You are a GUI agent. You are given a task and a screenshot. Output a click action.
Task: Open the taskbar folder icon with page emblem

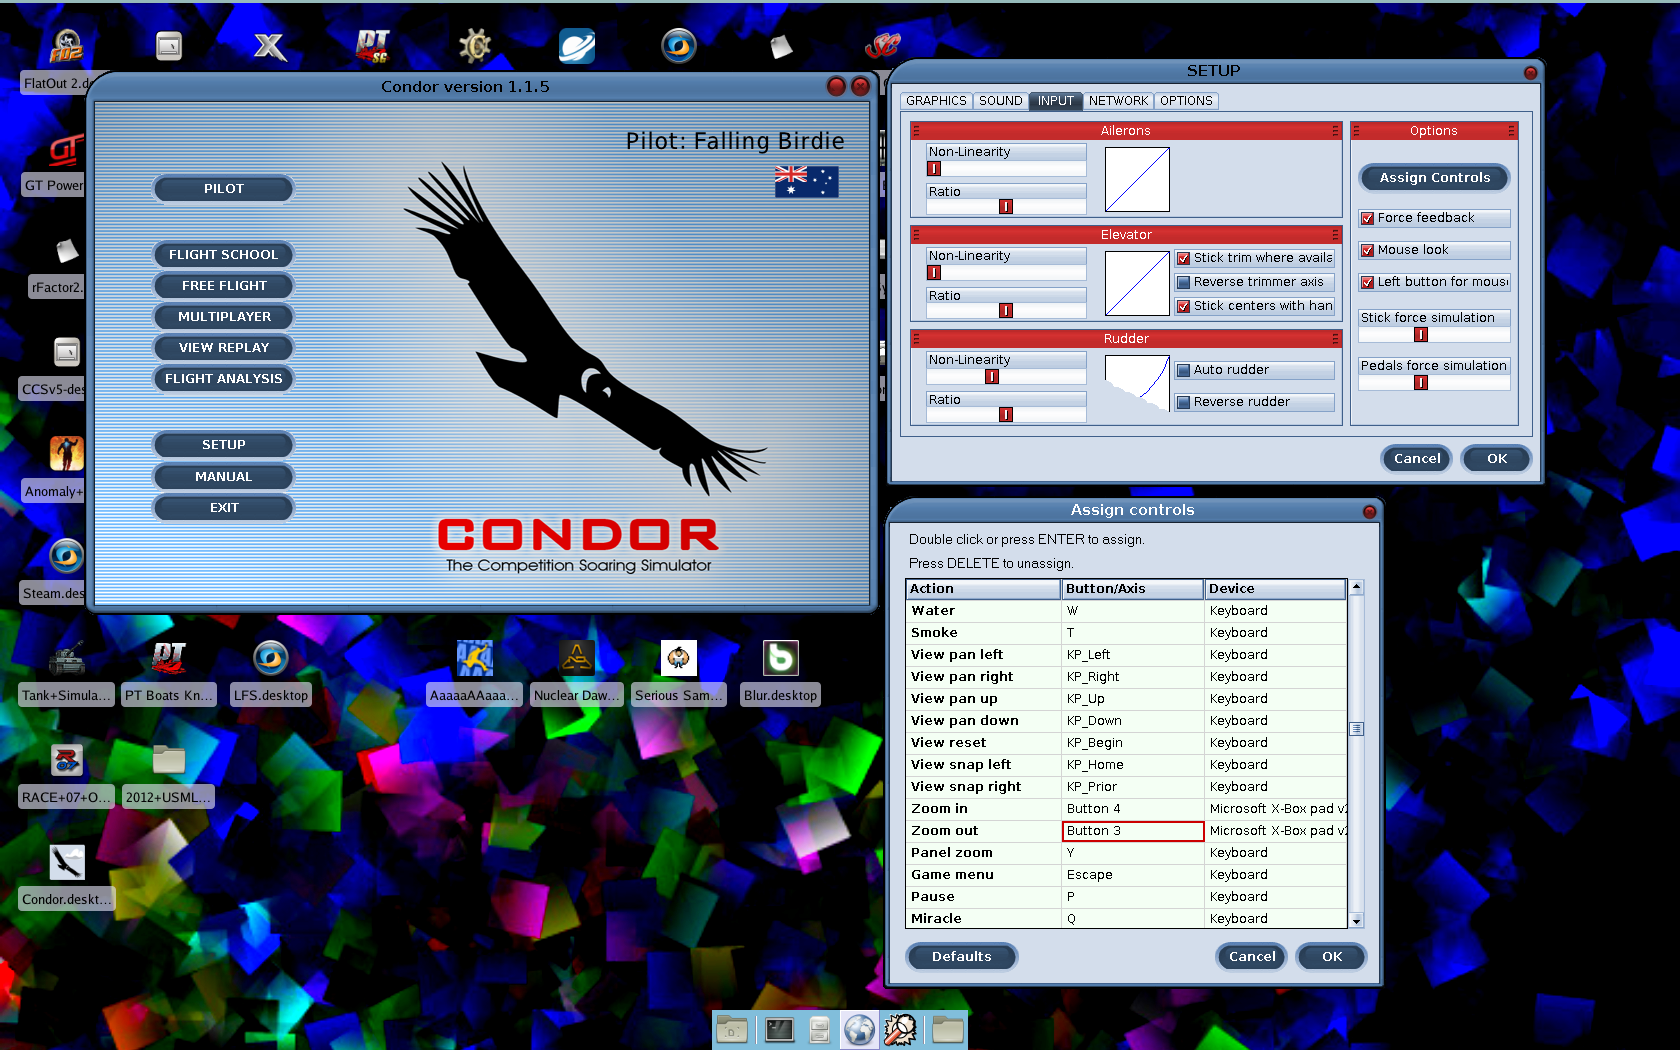pos(732,1029)
